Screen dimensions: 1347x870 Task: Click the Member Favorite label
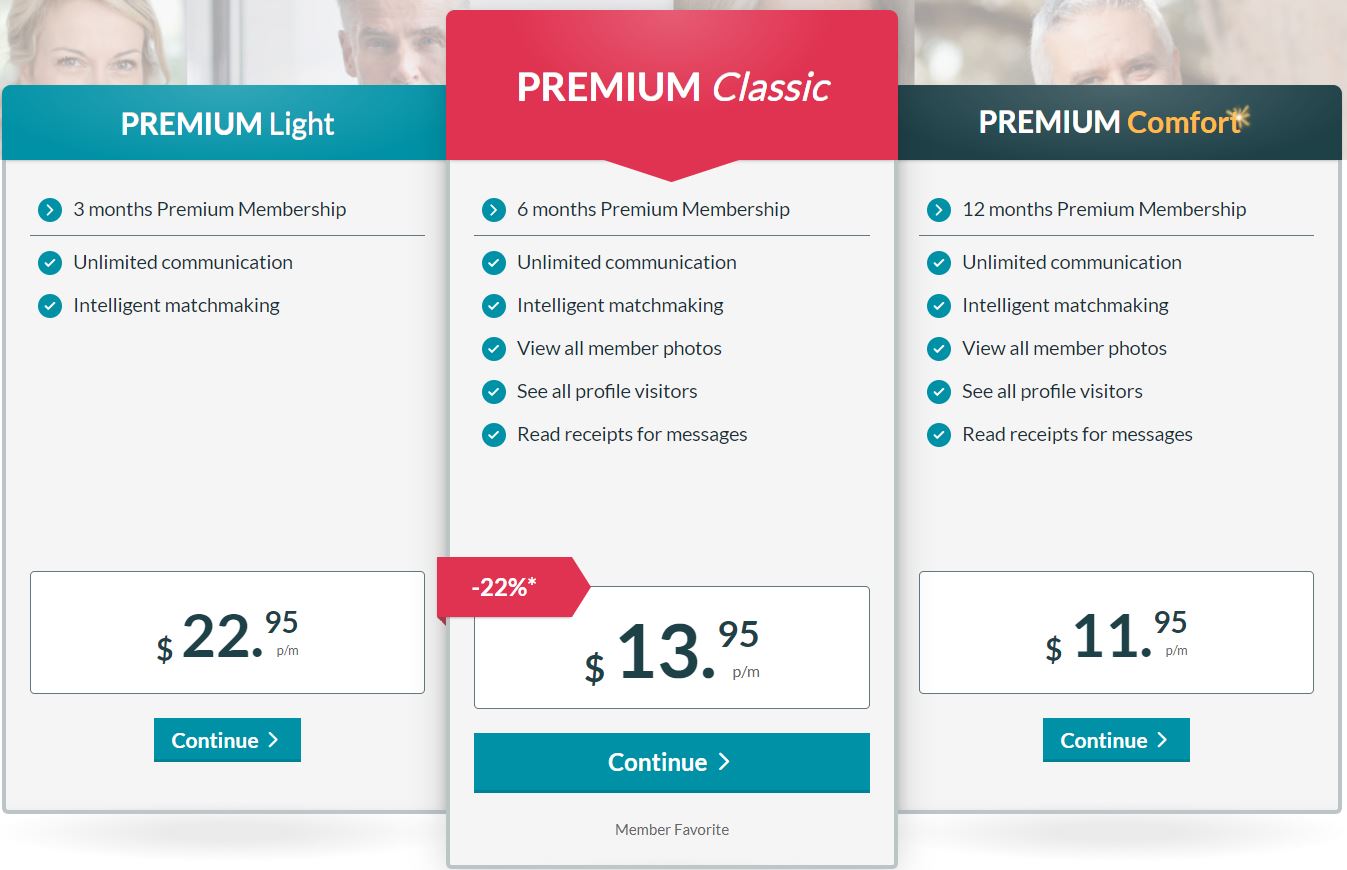point(672,829)
